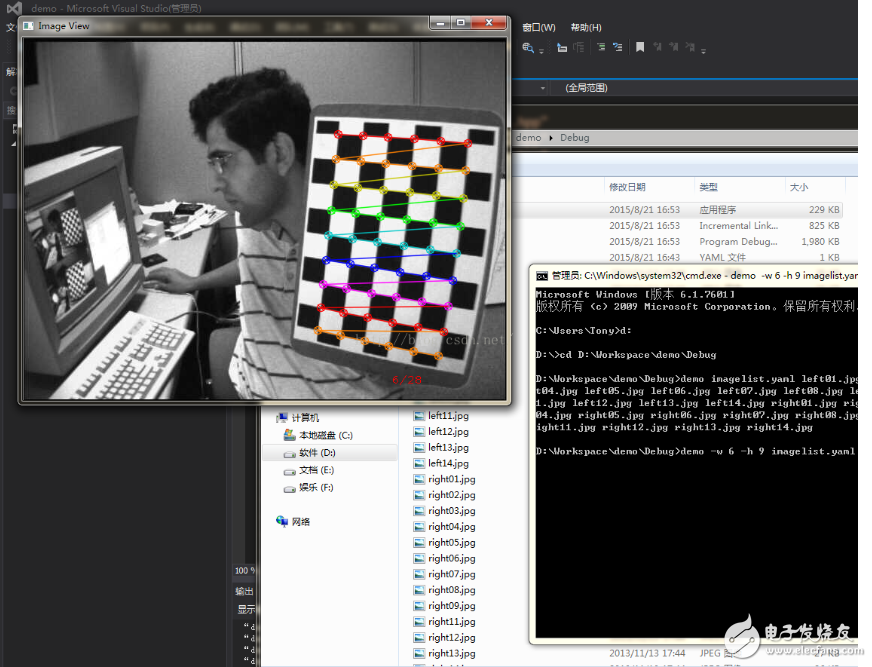Click the comment-out lines toolbar icon
Screen dimensions: 872x667
coord(601,47)
